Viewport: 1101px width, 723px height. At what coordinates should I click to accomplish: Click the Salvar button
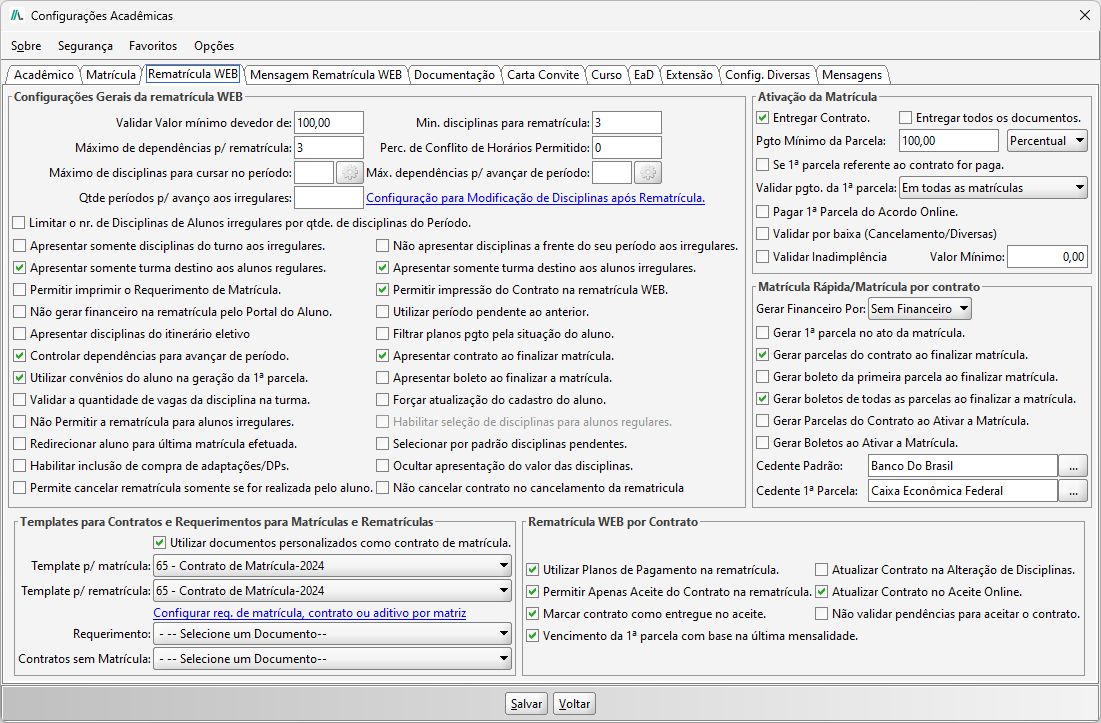coord(526,704)
